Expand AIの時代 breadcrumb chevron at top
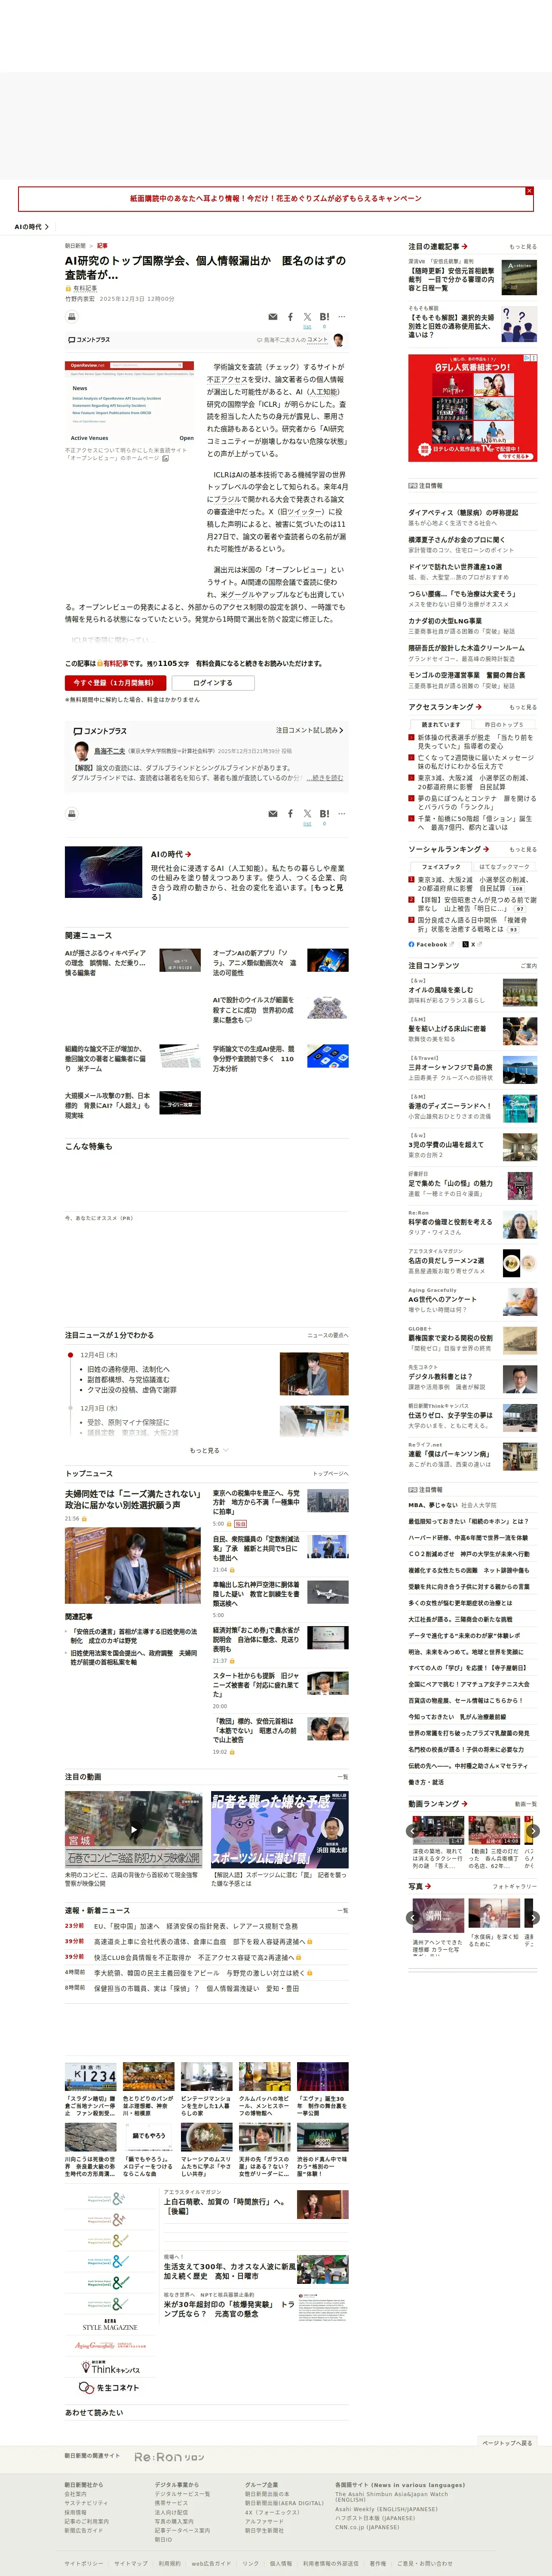The height and width of the screenshot is (2576, 552). coord(47,227)
